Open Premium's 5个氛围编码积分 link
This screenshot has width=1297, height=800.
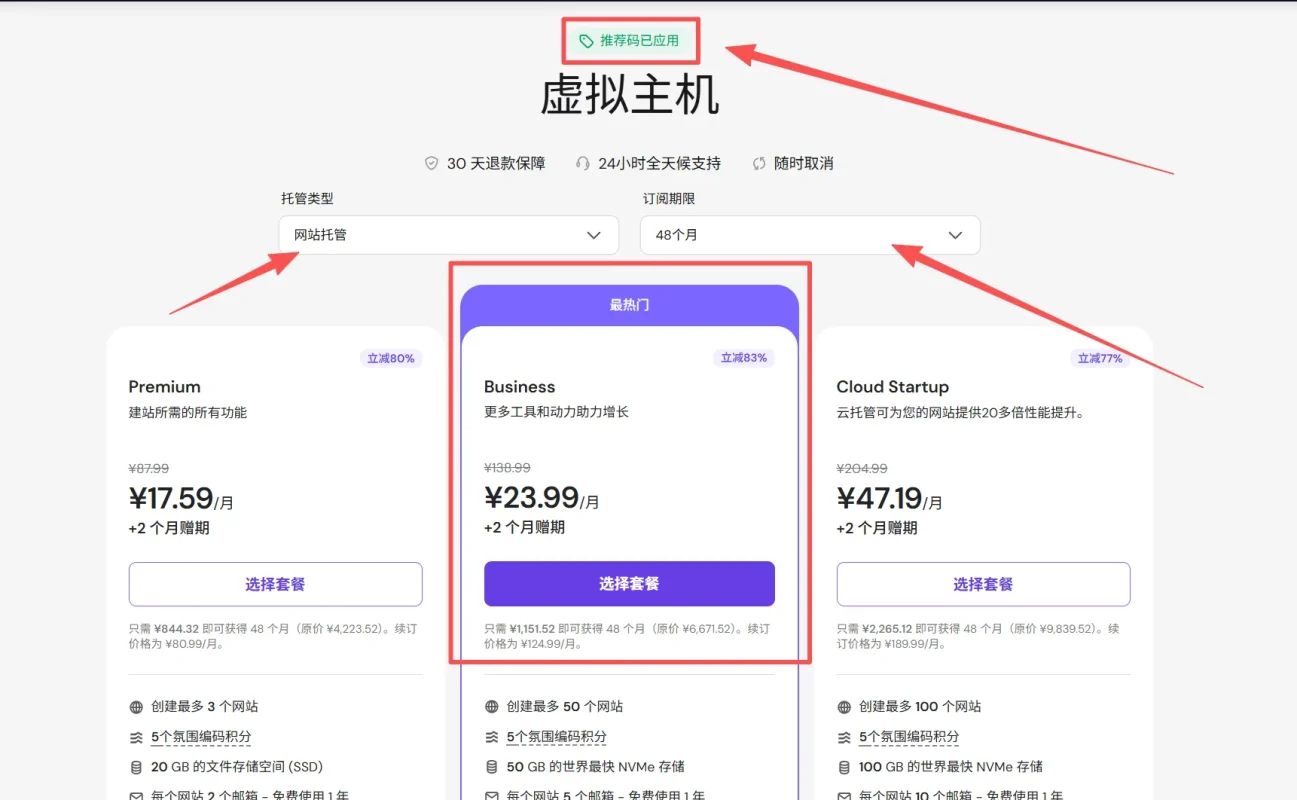(201, 737)
